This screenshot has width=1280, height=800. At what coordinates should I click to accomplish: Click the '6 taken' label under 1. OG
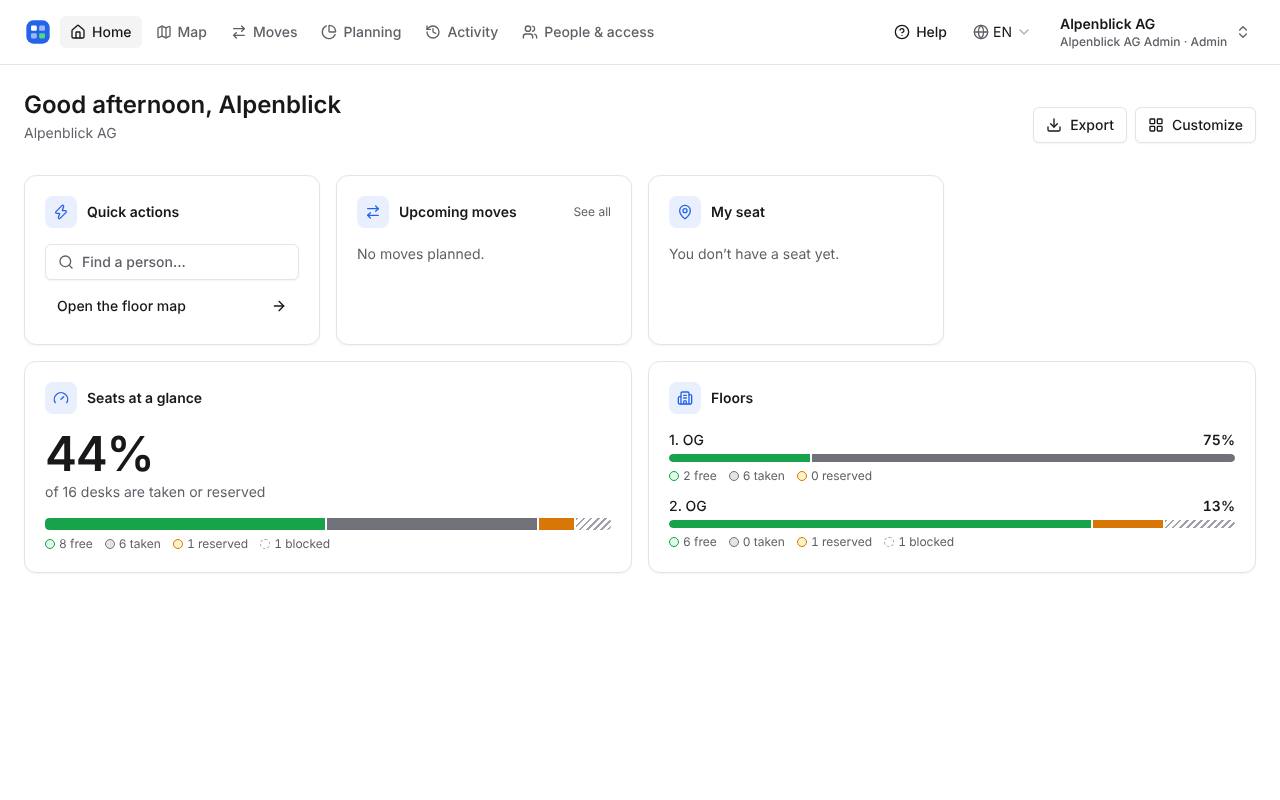click(757, 476)
